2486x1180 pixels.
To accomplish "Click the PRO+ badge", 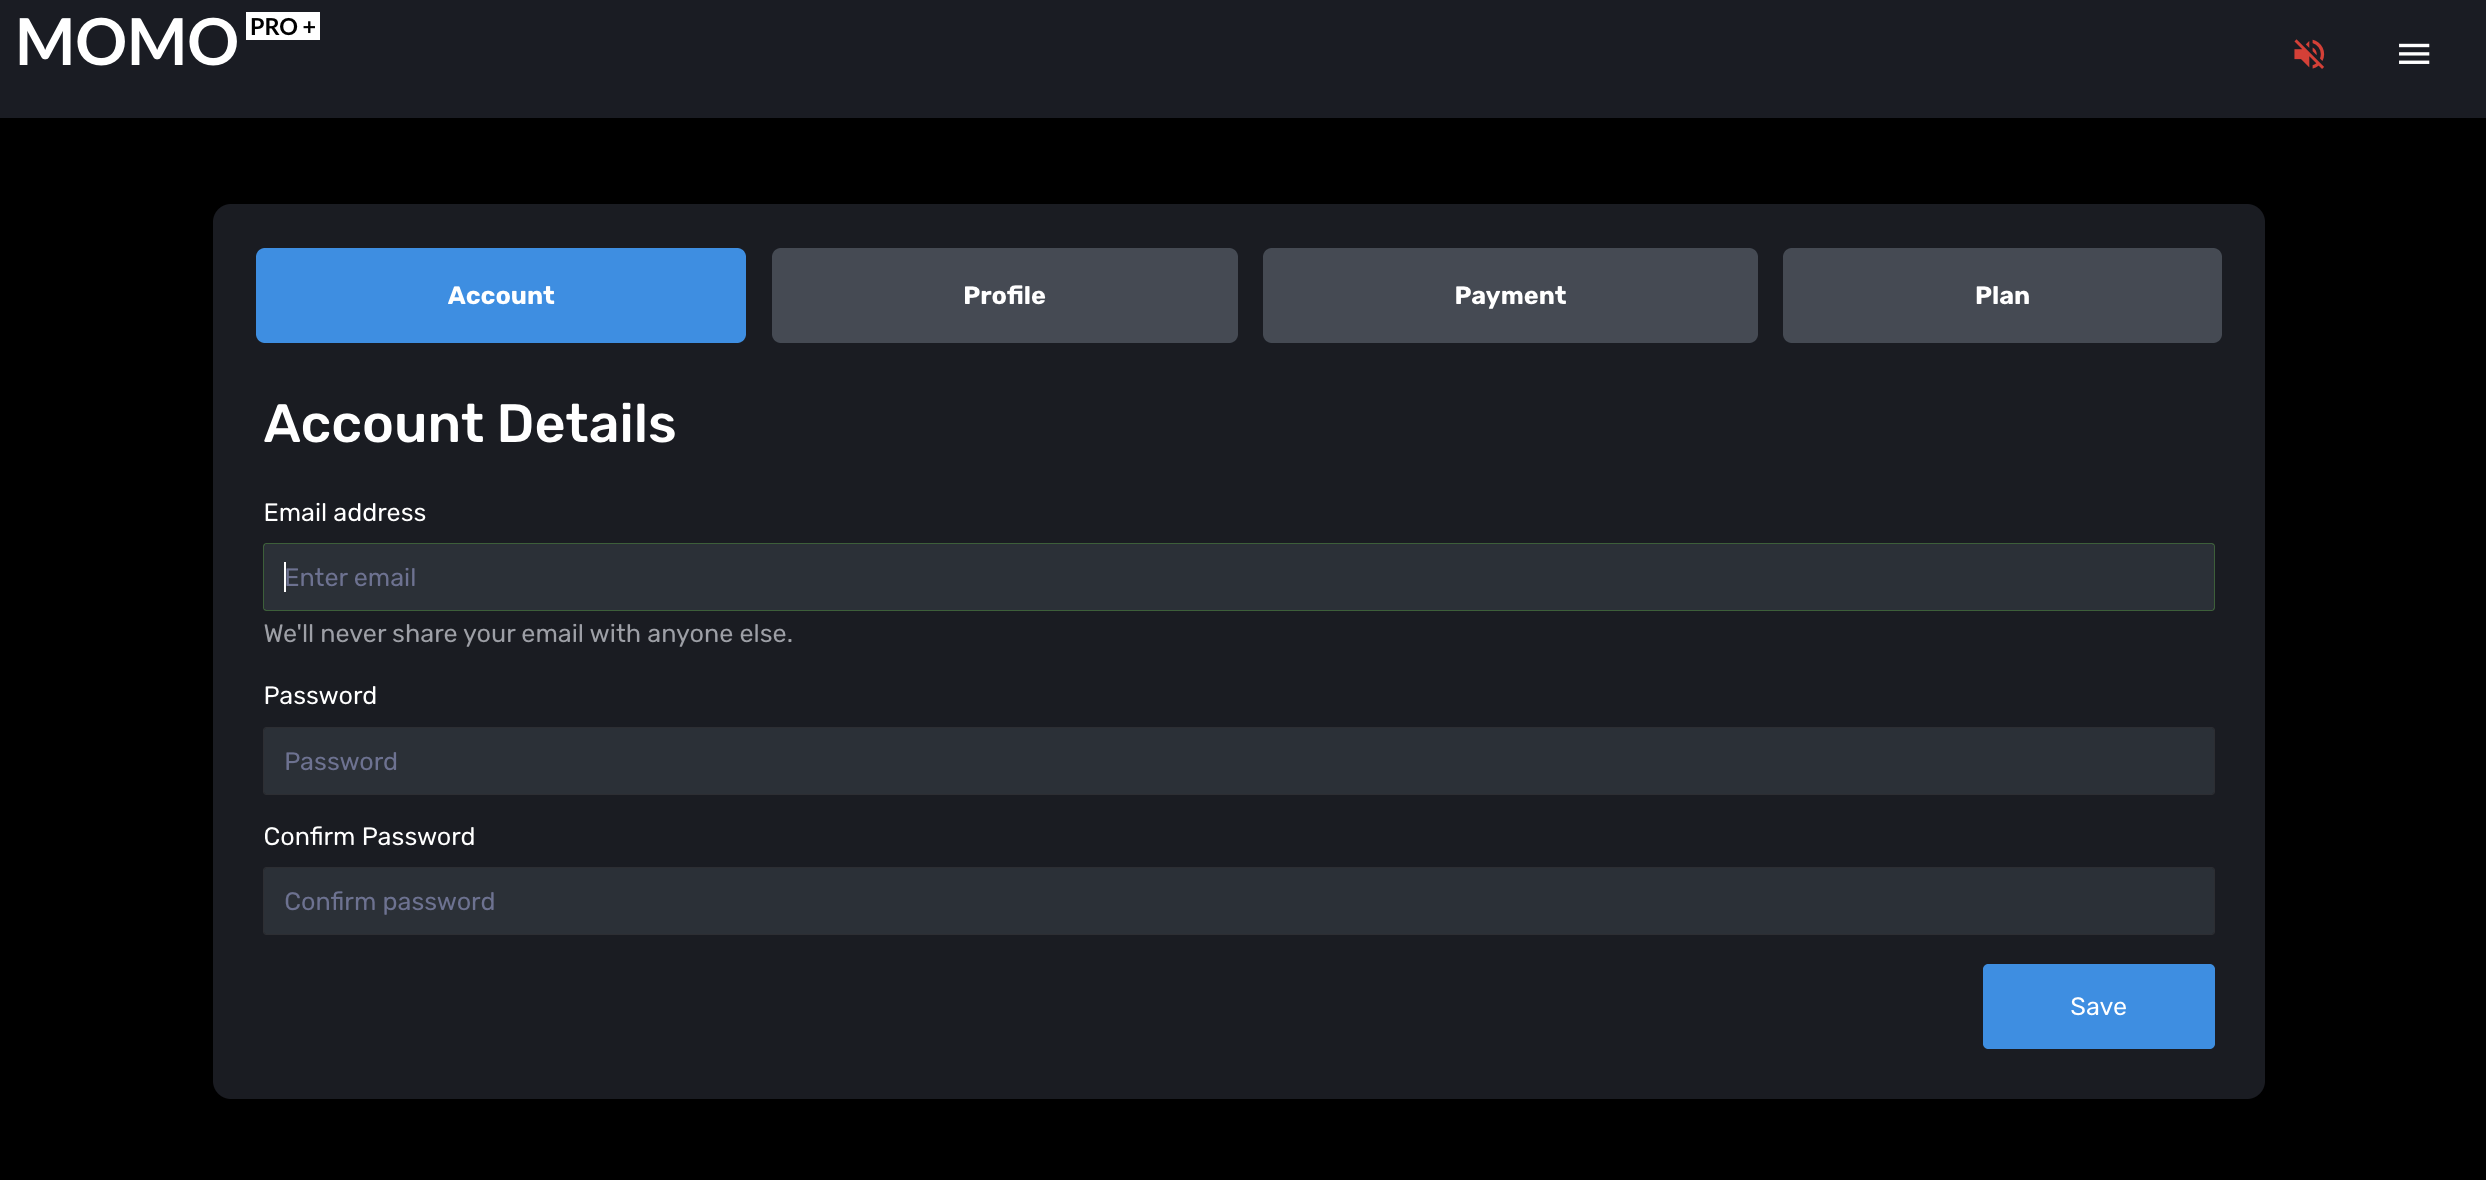I will coord(283,27).
